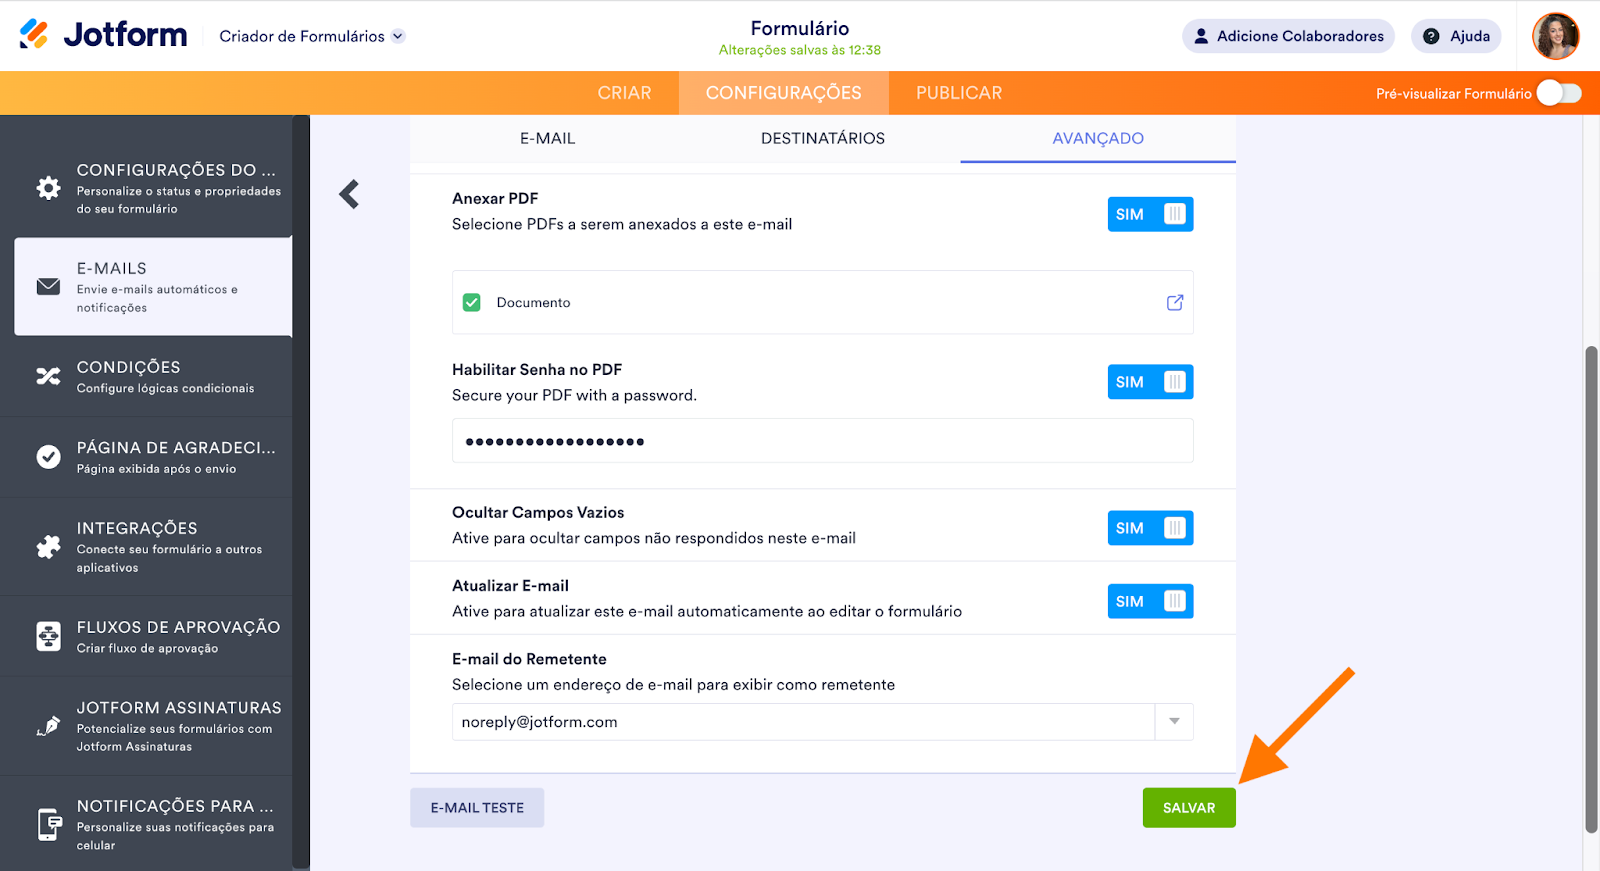Select the Integrações puzzle piece icon
1600x871 pixels.
click(x=48, y=547)
